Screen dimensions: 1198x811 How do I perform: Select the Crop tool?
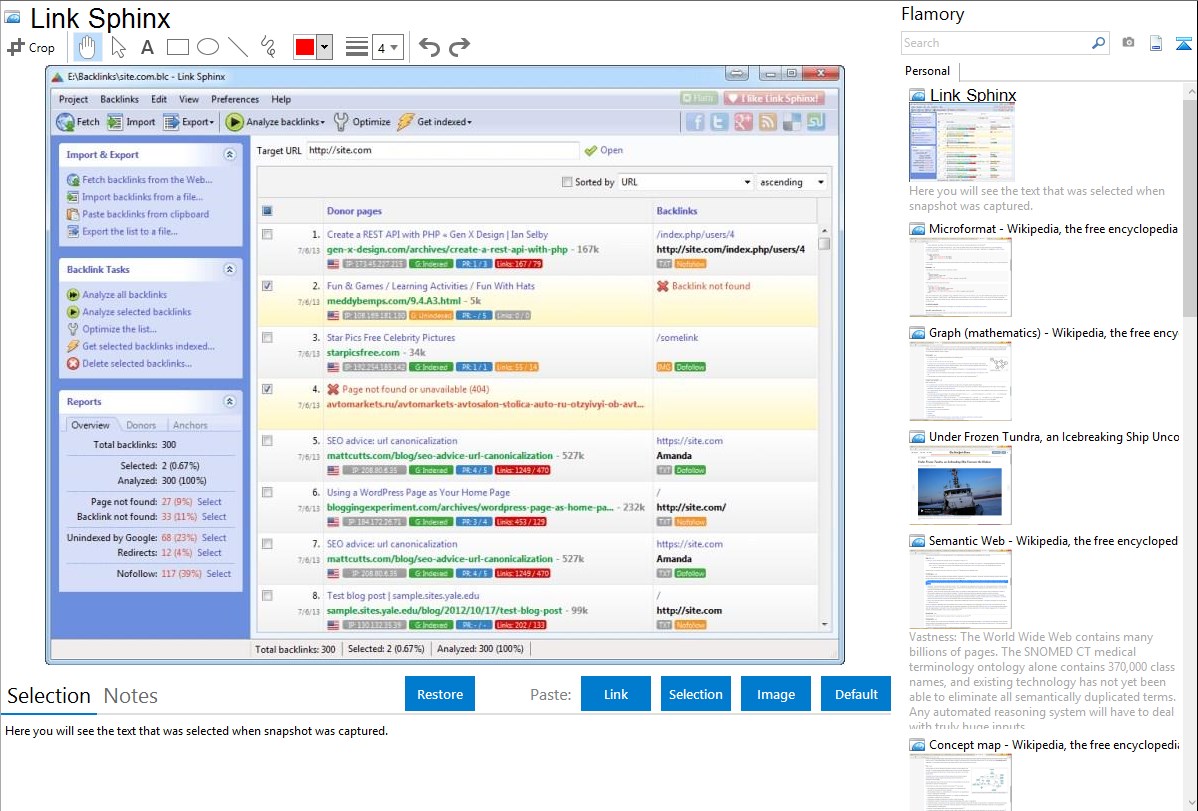coord(31,47)
